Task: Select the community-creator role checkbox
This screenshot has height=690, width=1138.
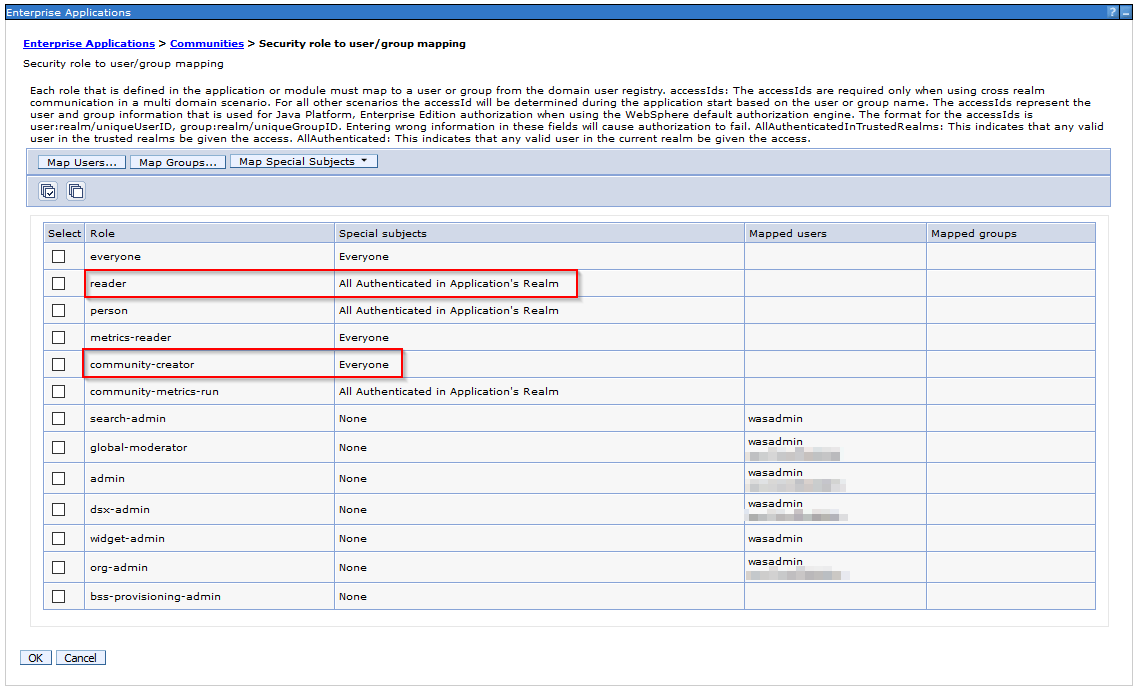Action: 59,365
